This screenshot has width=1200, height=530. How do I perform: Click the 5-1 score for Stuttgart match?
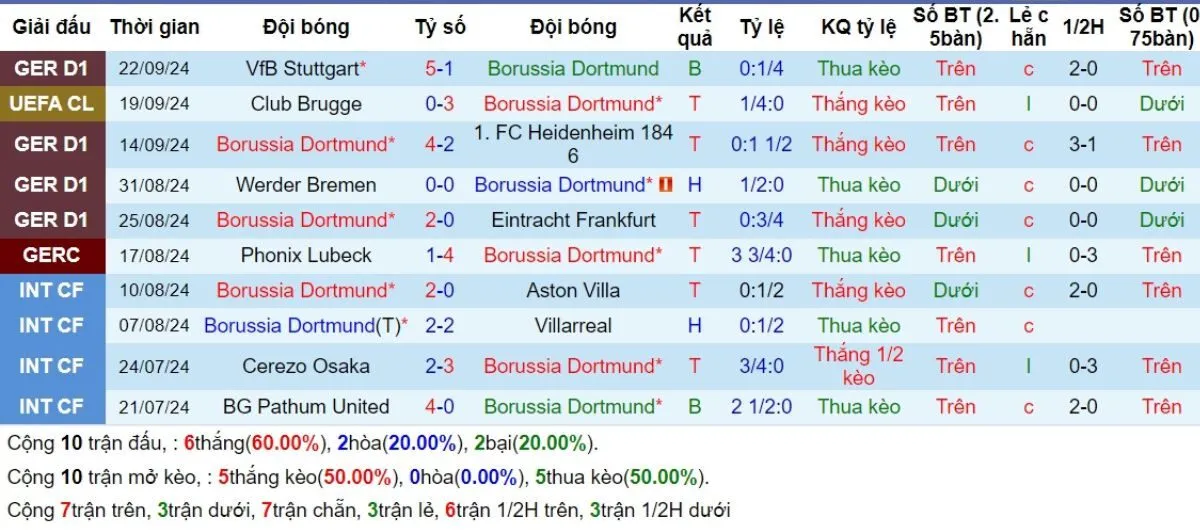439,69
